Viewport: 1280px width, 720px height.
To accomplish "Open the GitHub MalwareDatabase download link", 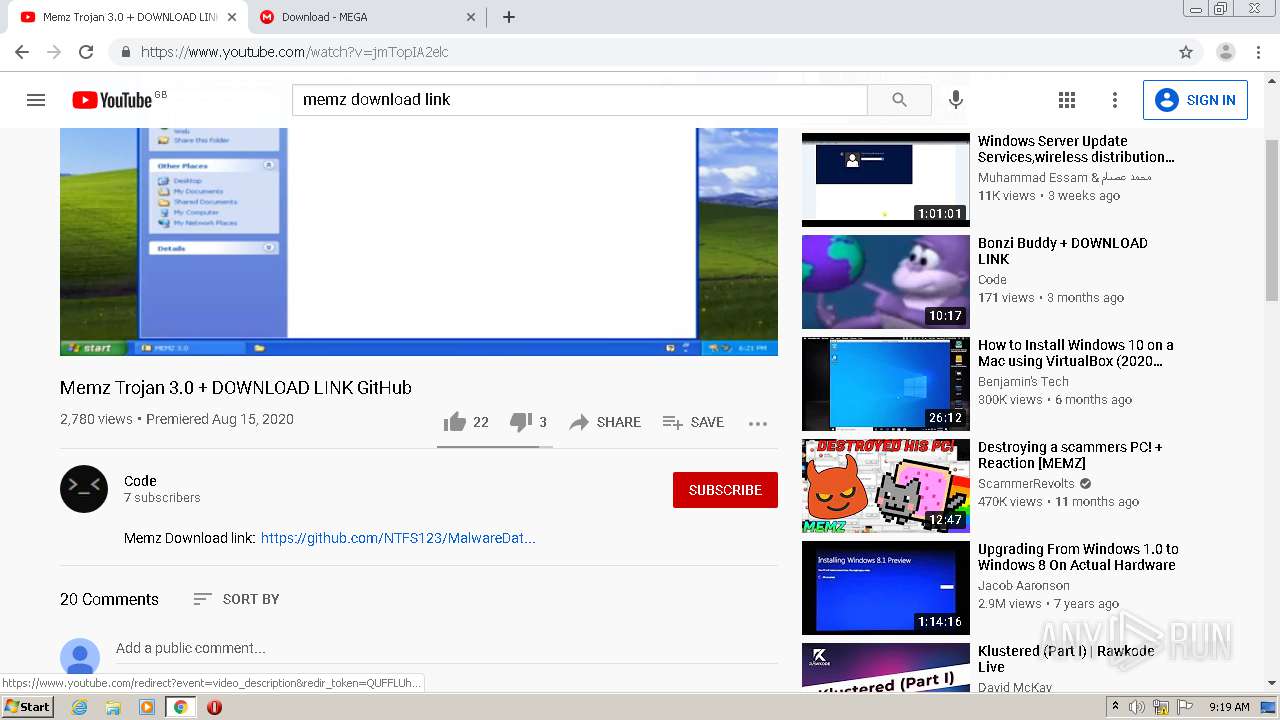I will [x=398, y=538].
